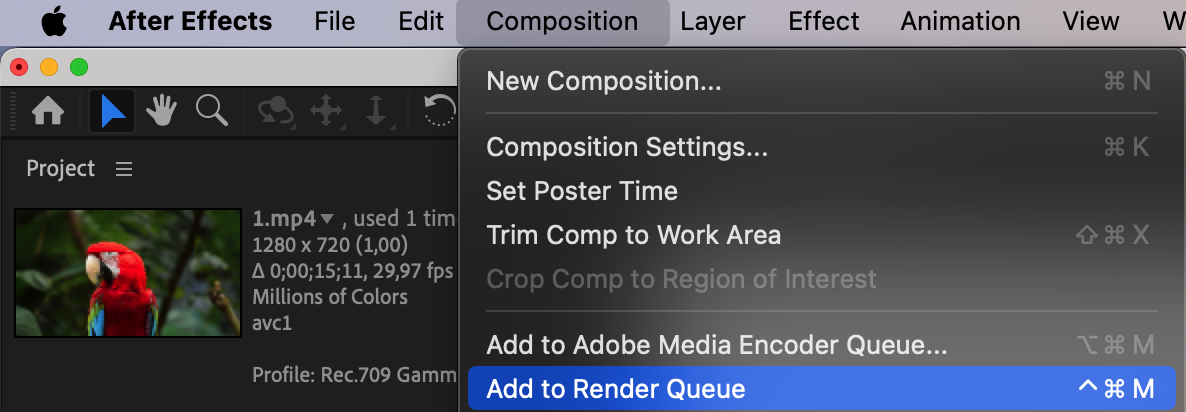Open the Project panel hamburger menu
The image size is (1186, 412).
point(124,169)
